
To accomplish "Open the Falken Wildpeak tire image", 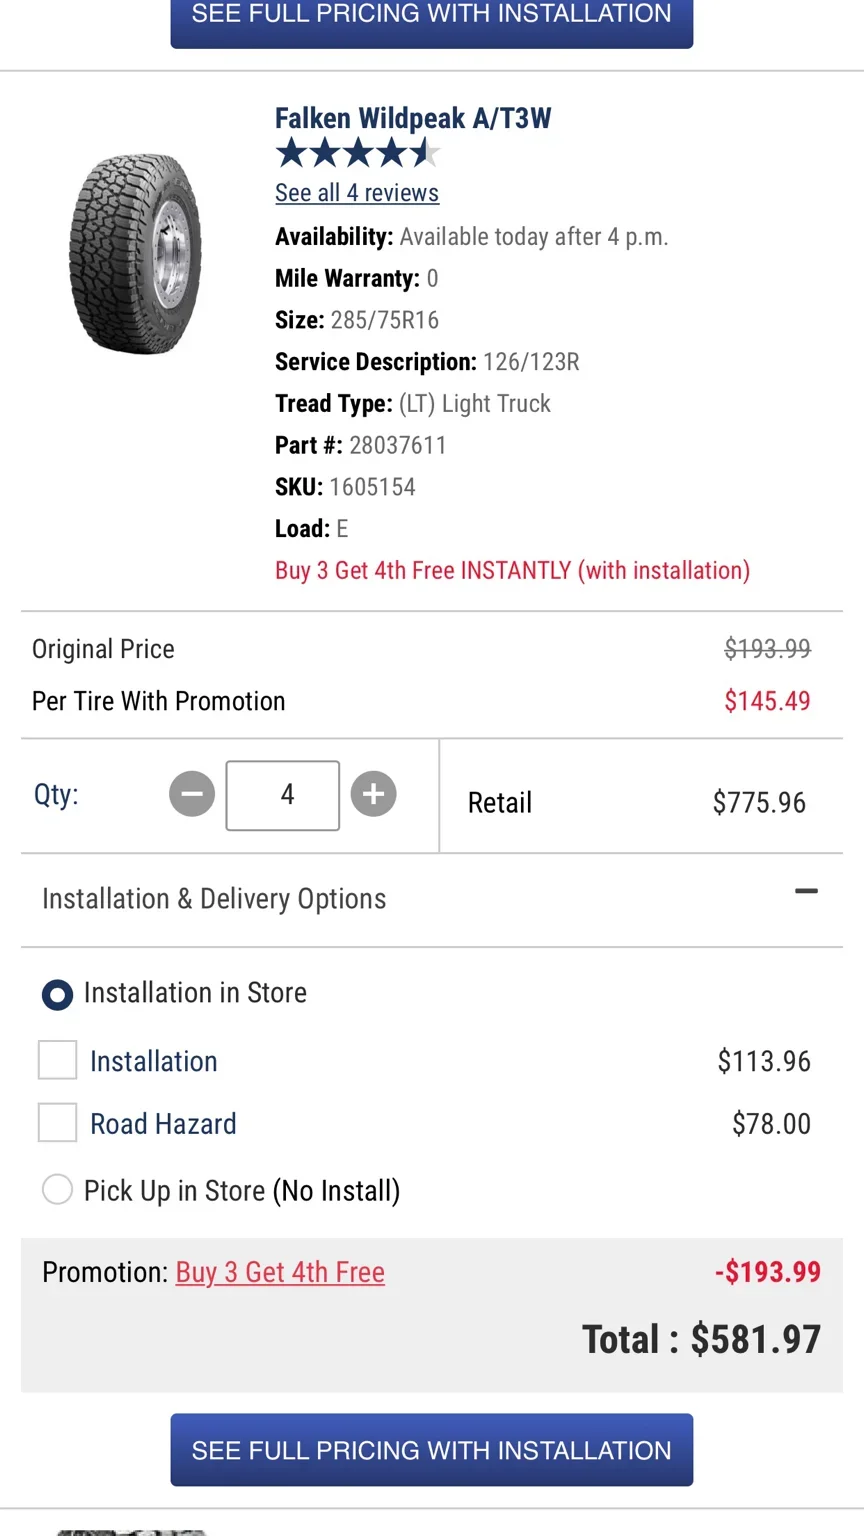I will (135, 254).
